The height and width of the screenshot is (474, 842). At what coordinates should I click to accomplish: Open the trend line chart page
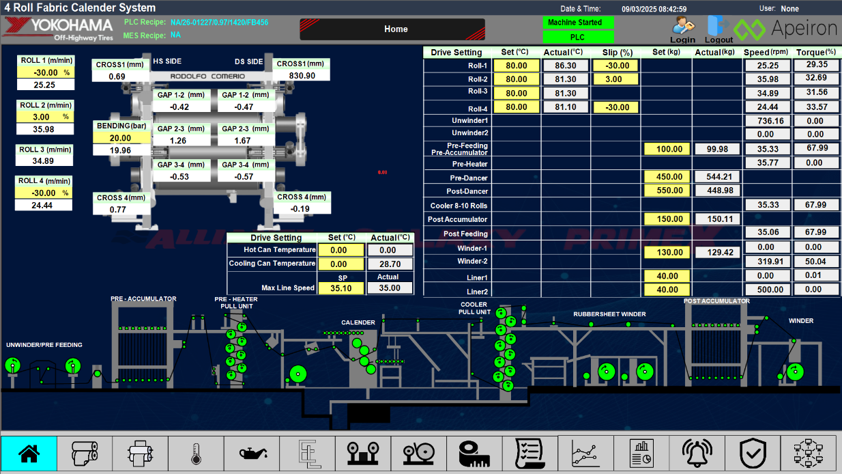586,454
